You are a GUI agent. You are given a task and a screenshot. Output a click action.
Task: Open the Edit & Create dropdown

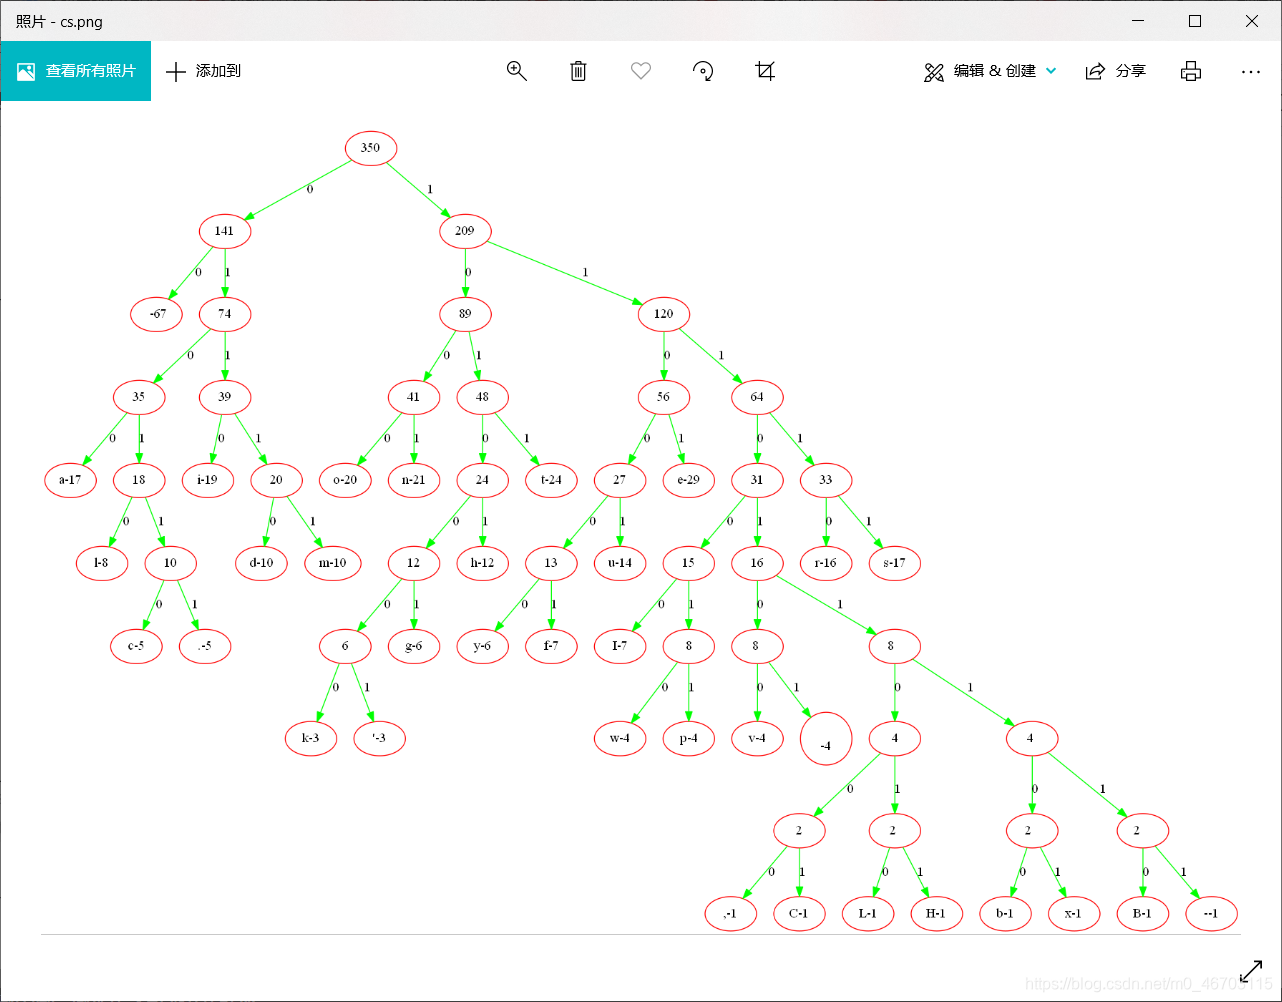click(x=990, y=71)
